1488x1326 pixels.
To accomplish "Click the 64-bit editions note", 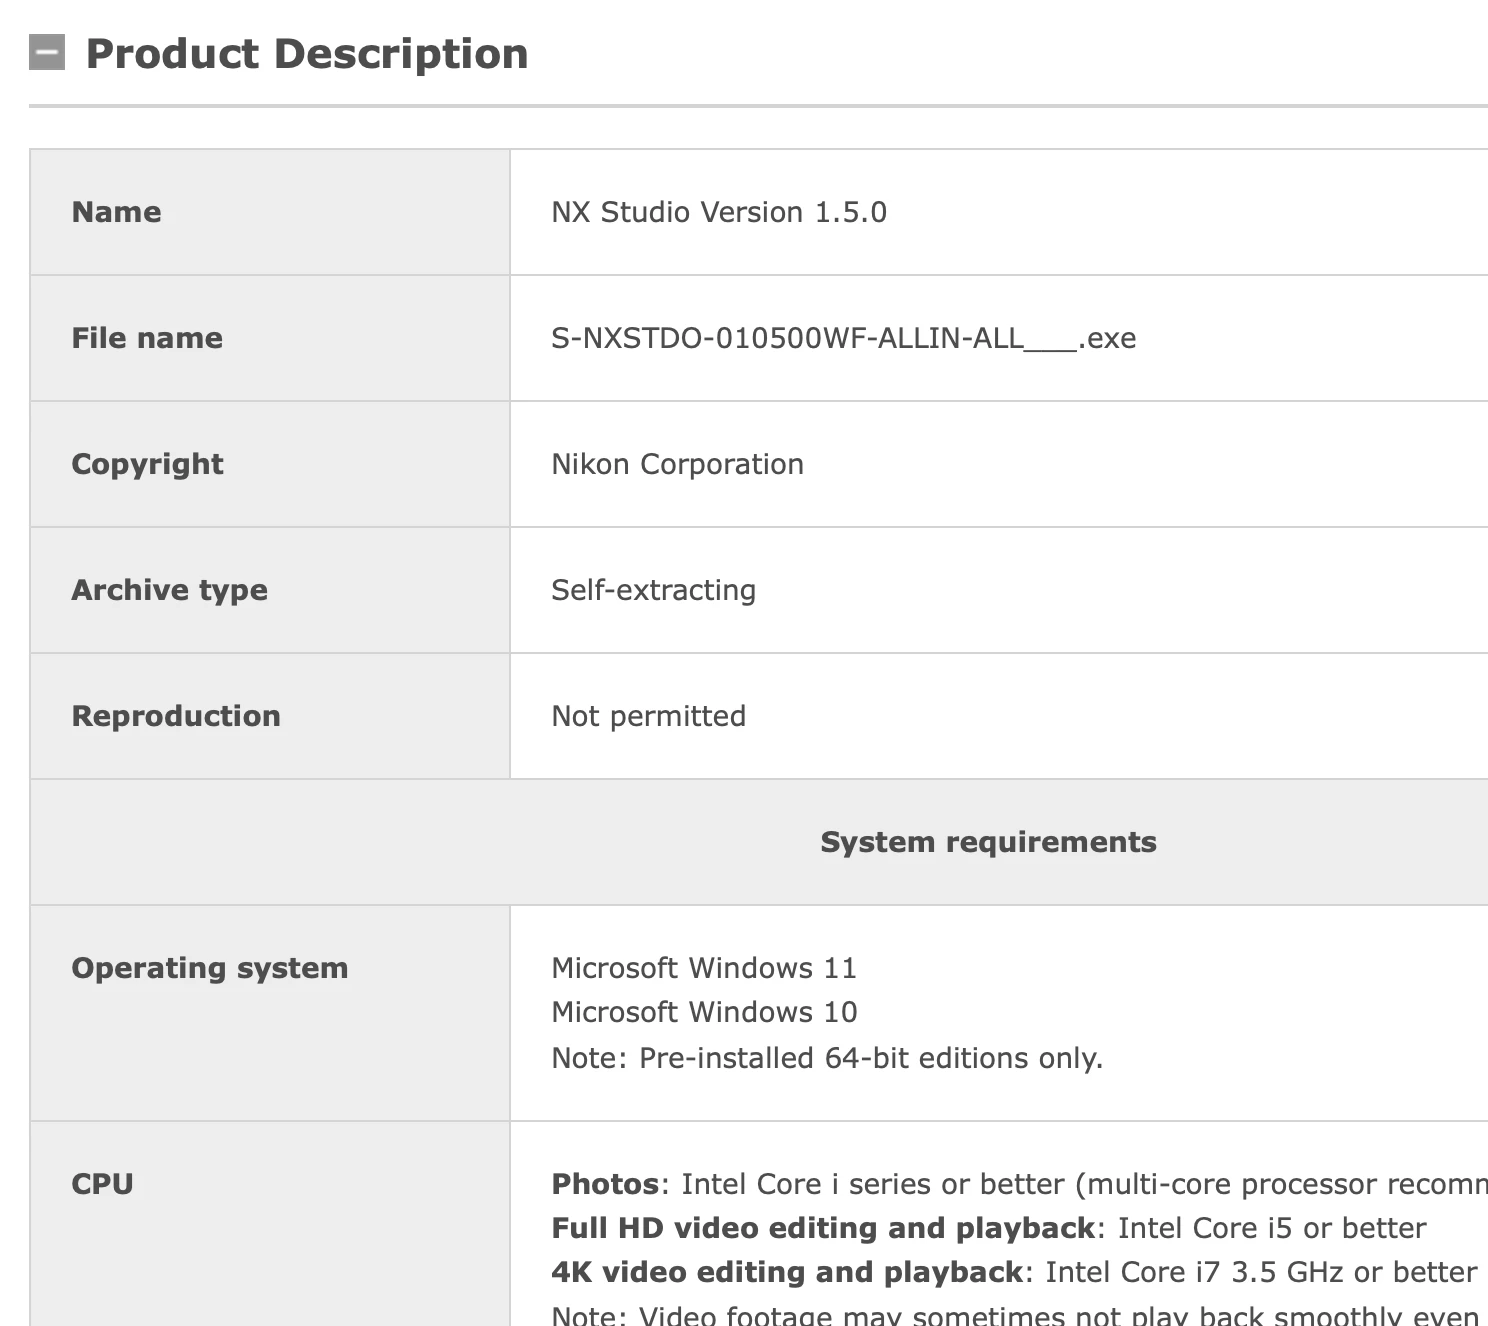I will point(827,1058).
